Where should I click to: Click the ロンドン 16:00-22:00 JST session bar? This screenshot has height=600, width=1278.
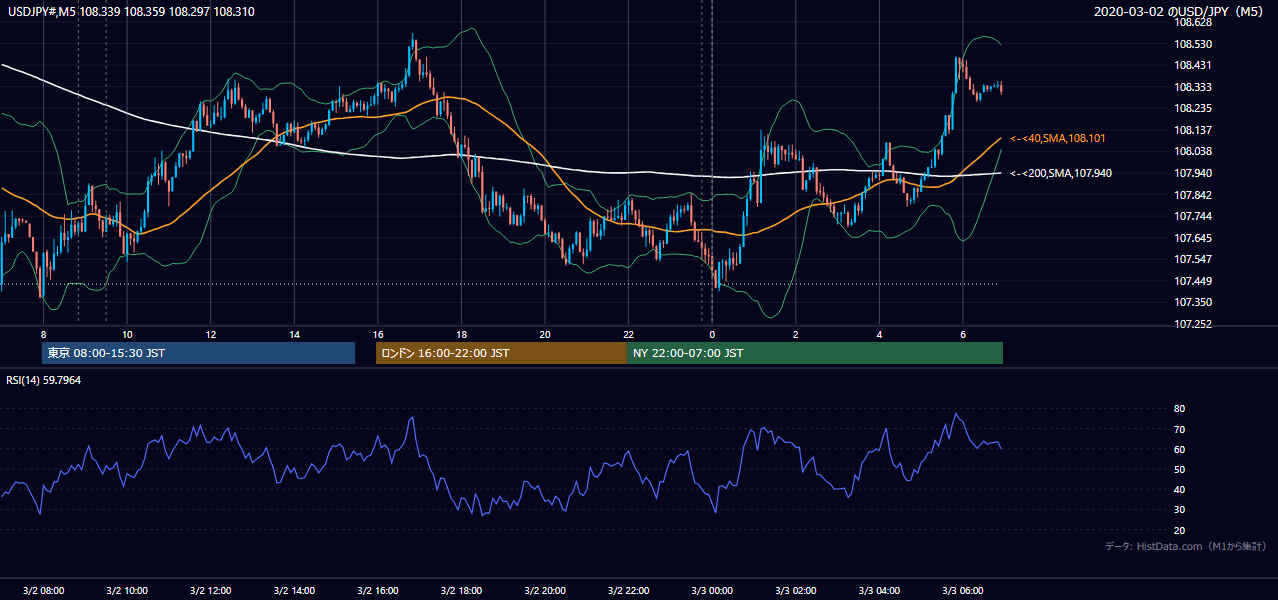click(x=501, y=353)
